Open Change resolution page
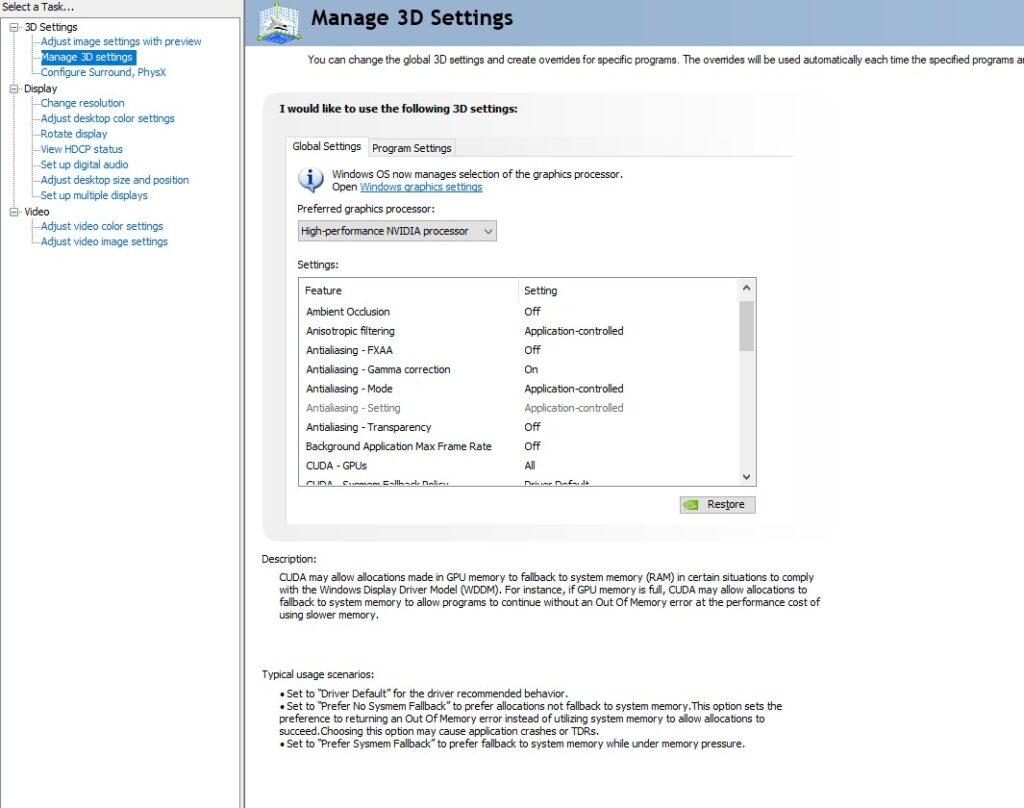This screenshot has width=1024, height=808. [82, 103]
